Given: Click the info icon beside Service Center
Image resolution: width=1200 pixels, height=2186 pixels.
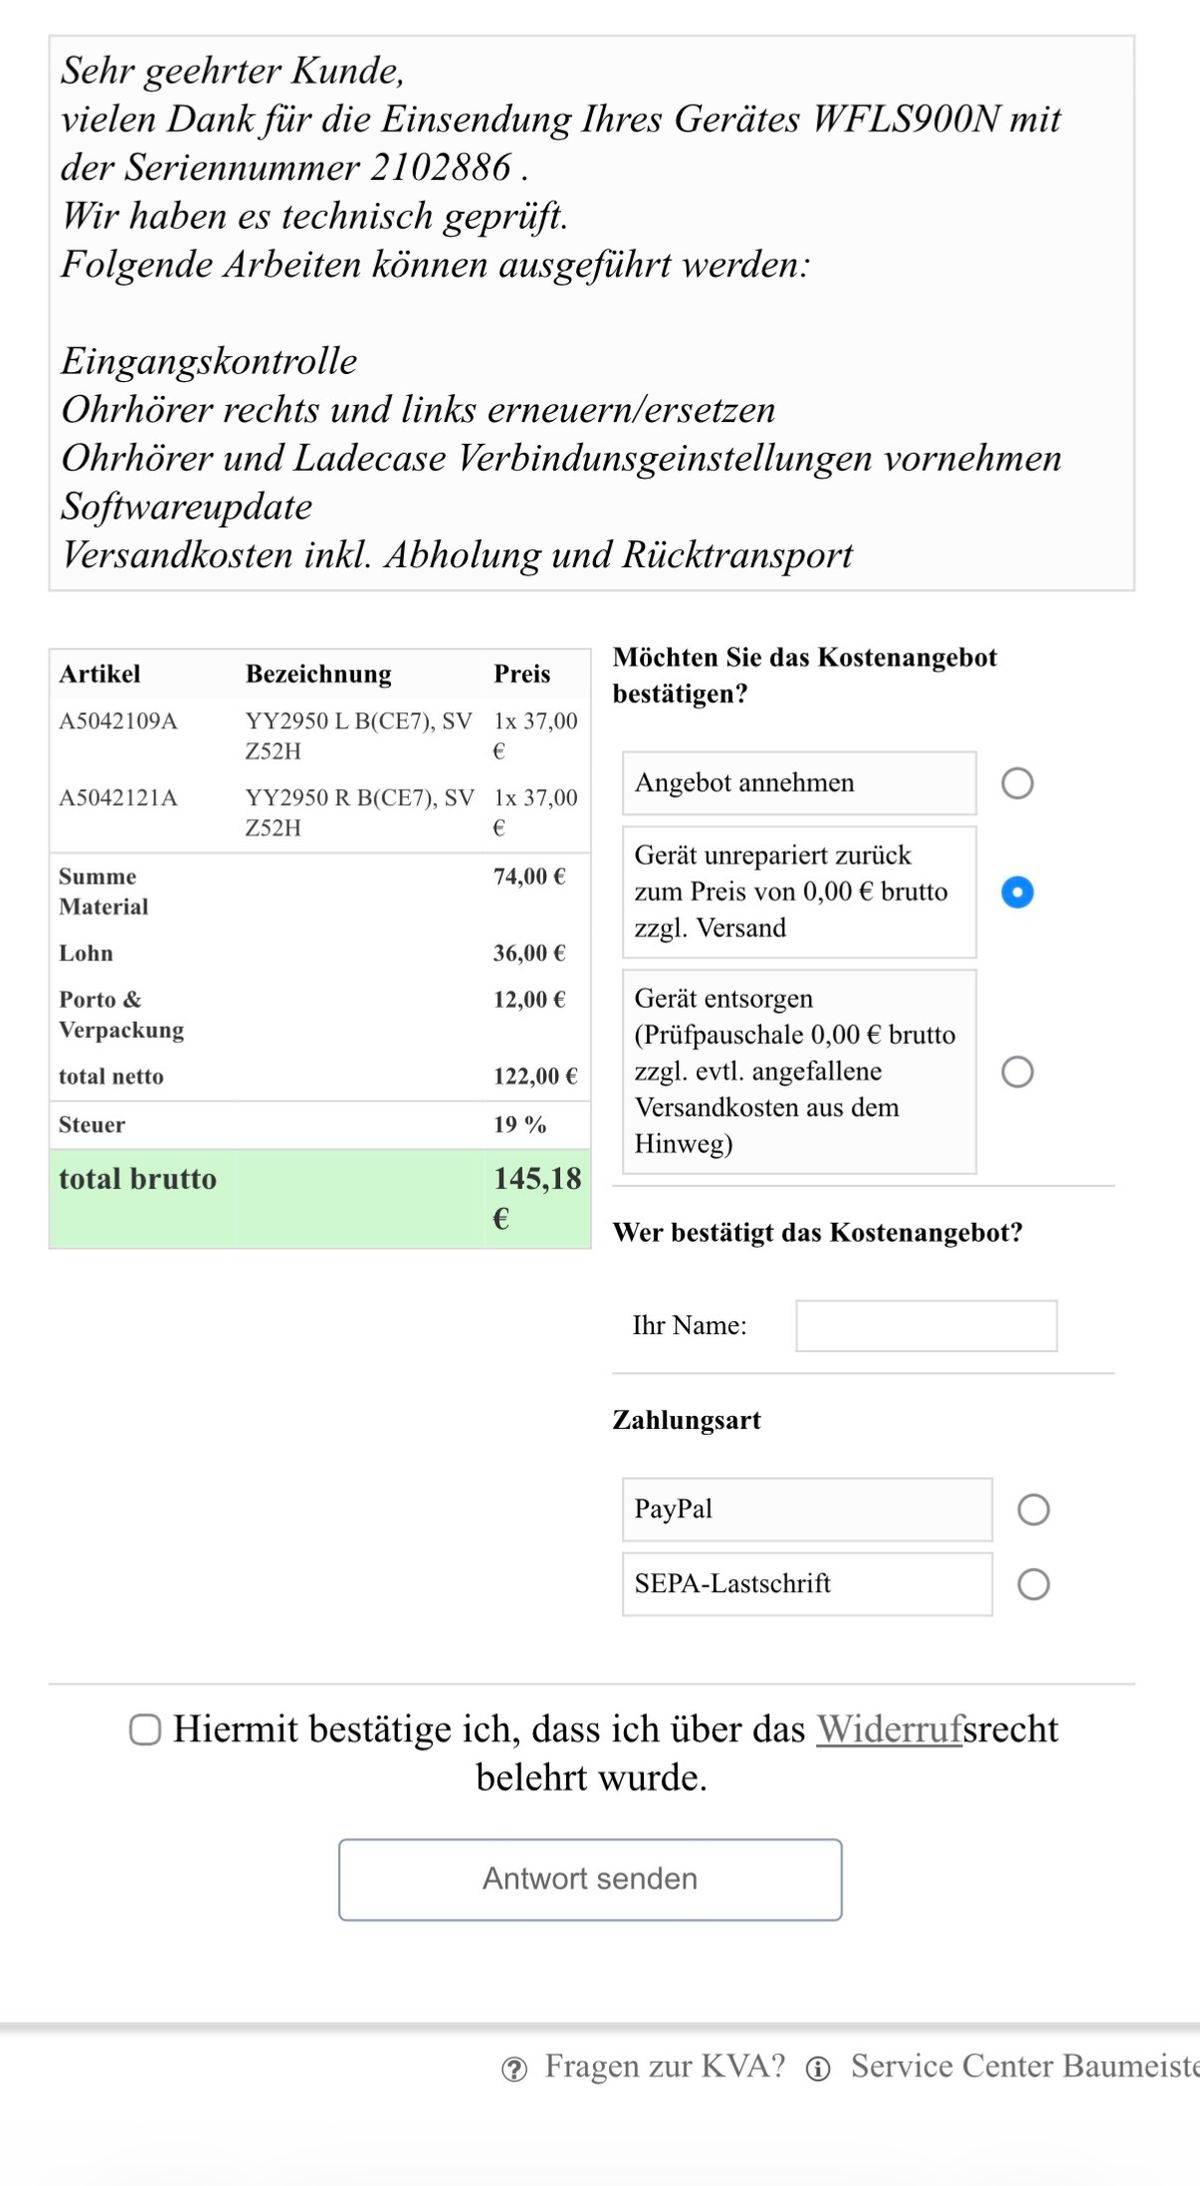Looking at the screenshot, I should click(x=818, y=2069).
